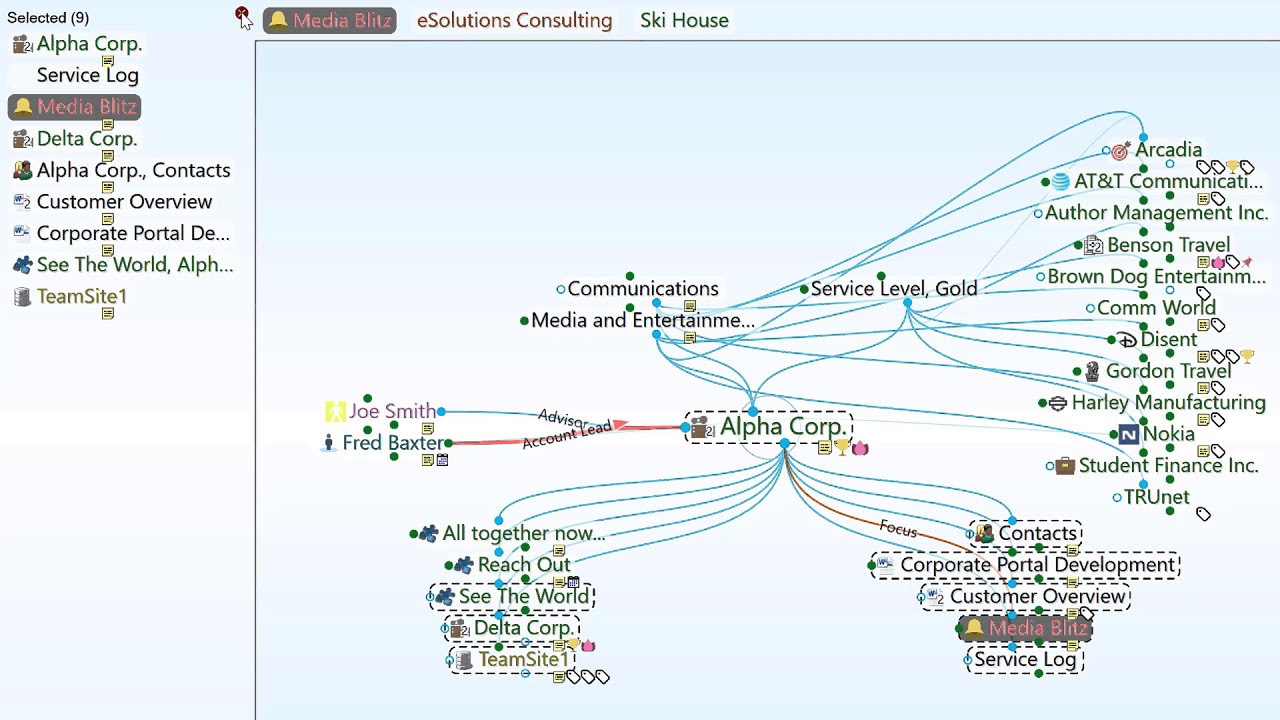Click the Comm World thought
The height and width of the screenshot is (720, 1280).
pos(1156,308)
